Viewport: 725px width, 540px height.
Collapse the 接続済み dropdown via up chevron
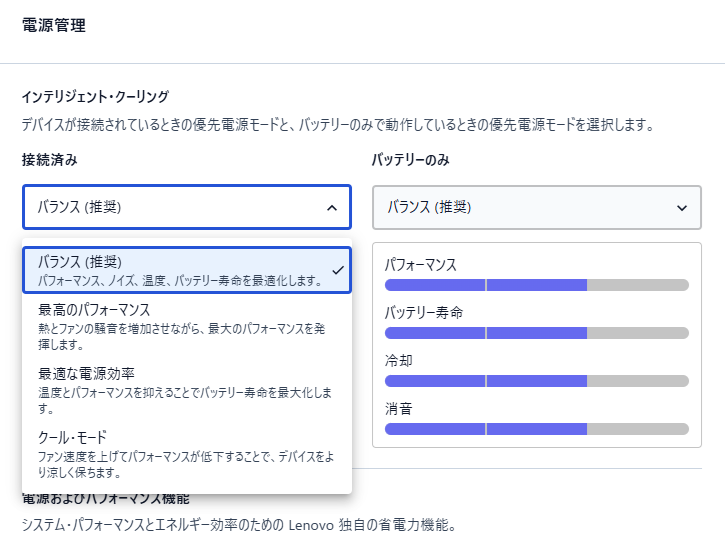coord(332,208)
